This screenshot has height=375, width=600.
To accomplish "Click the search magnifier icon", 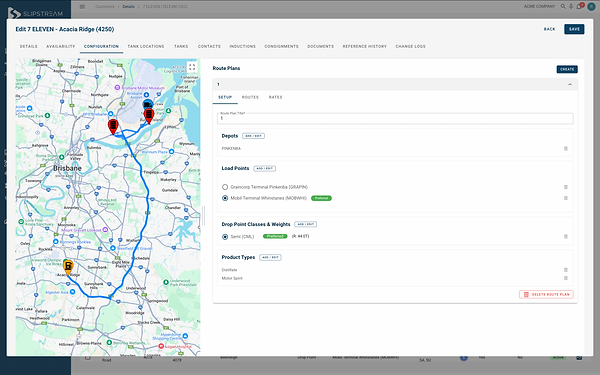I will click(563, 7).
